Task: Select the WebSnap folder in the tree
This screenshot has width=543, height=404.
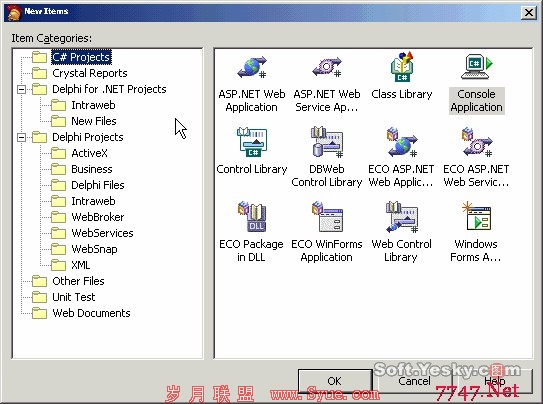Action: coord(94,249)
